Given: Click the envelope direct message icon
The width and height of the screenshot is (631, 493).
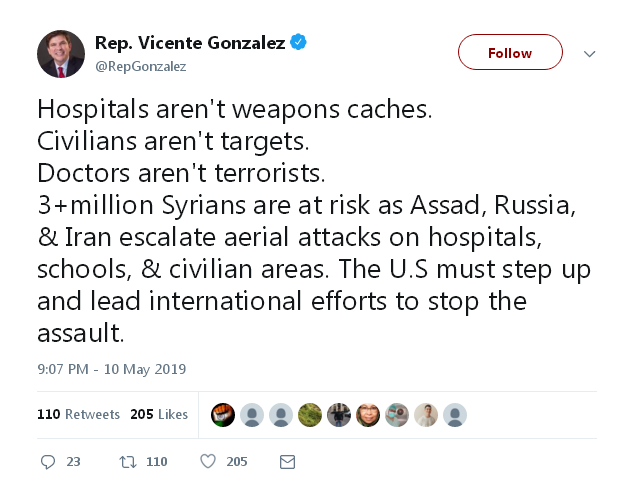Looking at the screenshot, I should (287, 462).
